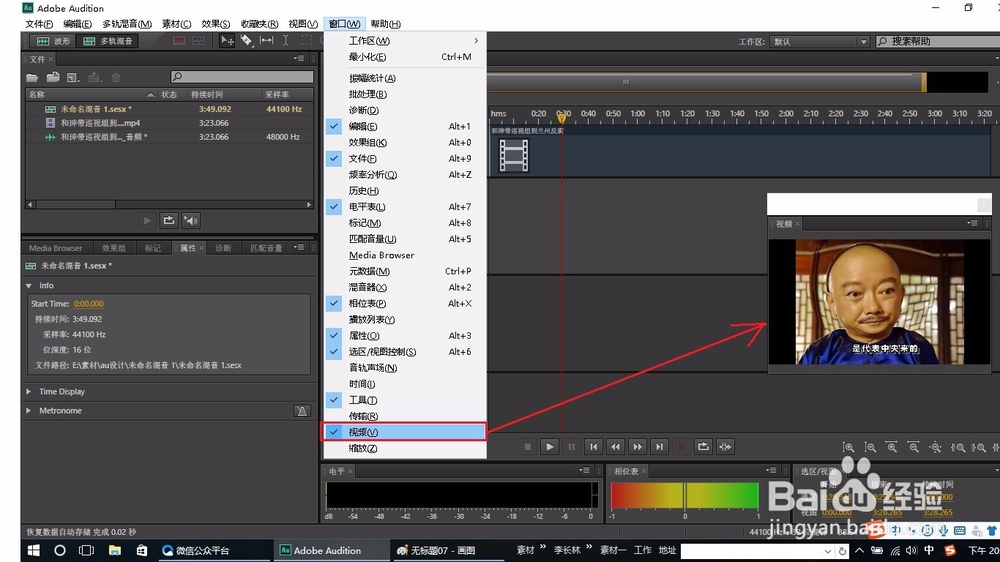Click the transport Stop button

pos(527,447)
